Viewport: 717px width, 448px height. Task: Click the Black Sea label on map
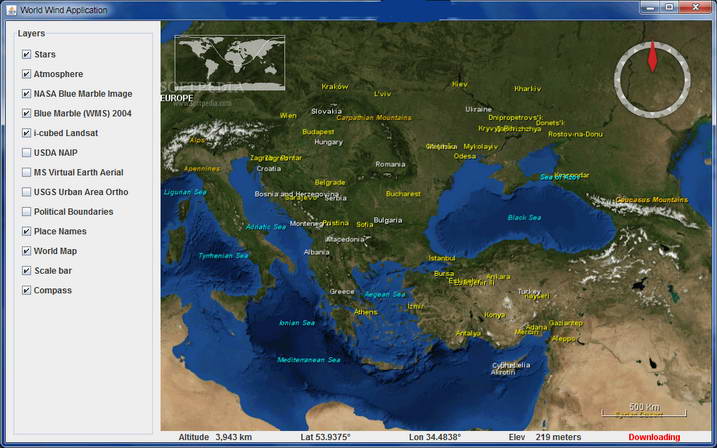pos(524,218)
